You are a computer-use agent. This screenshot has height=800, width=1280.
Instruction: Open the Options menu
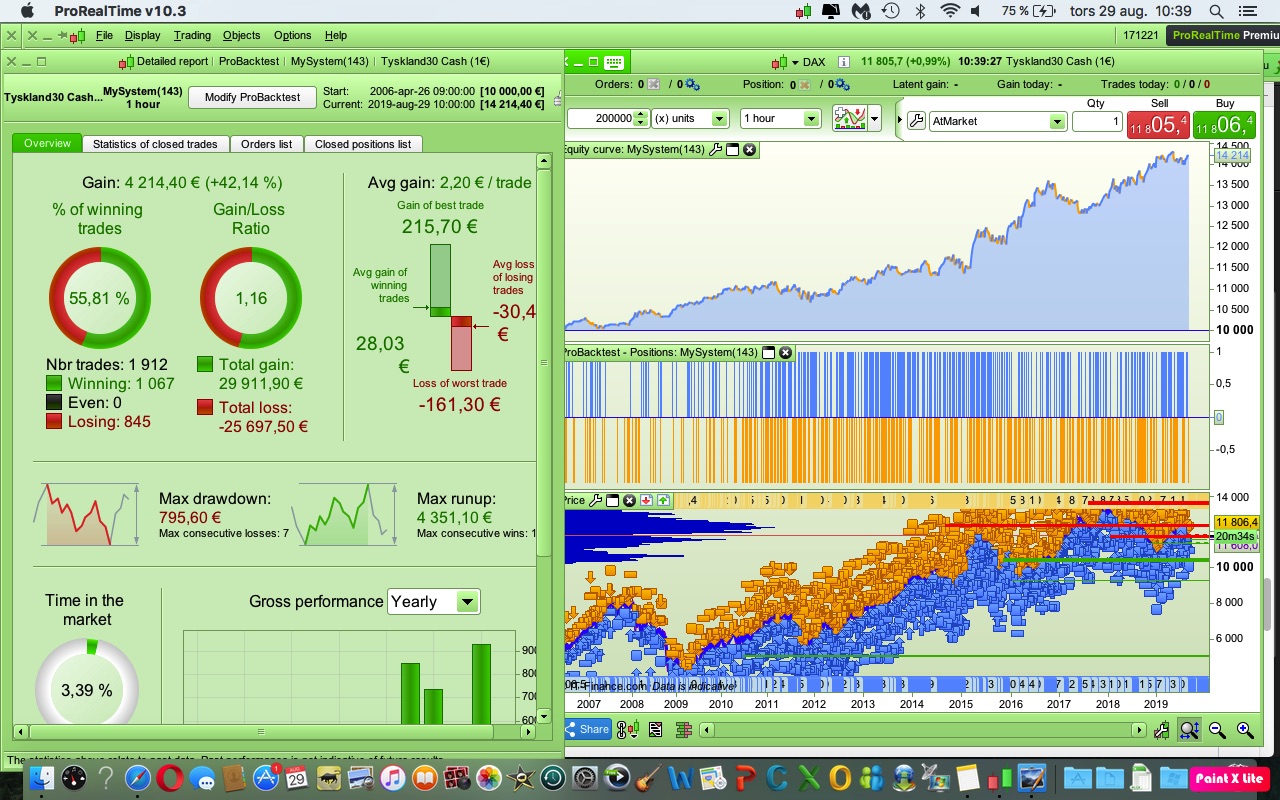tap(293, 35)
